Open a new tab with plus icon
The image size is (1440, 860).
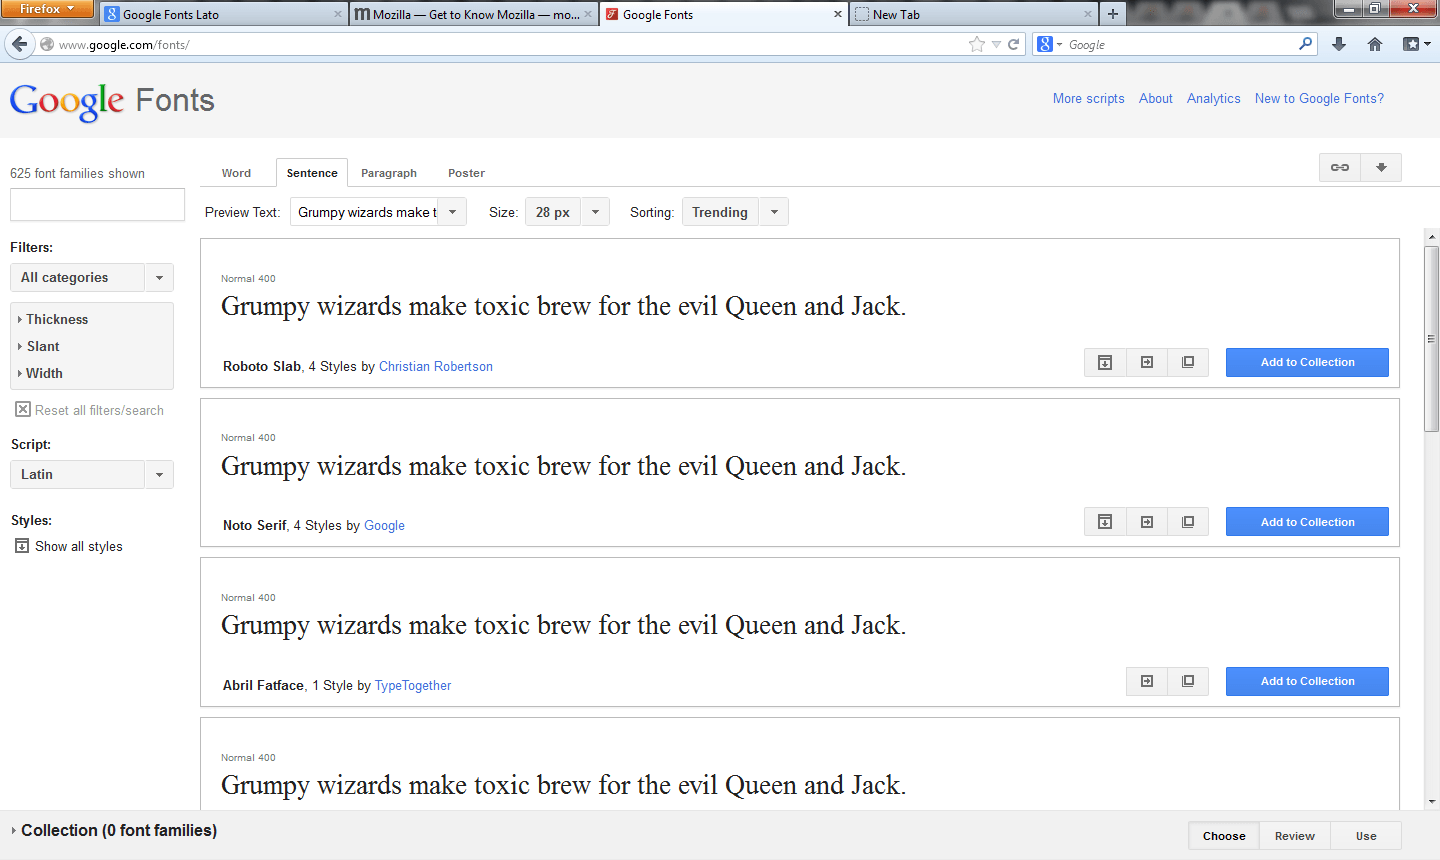point(1112,14)
